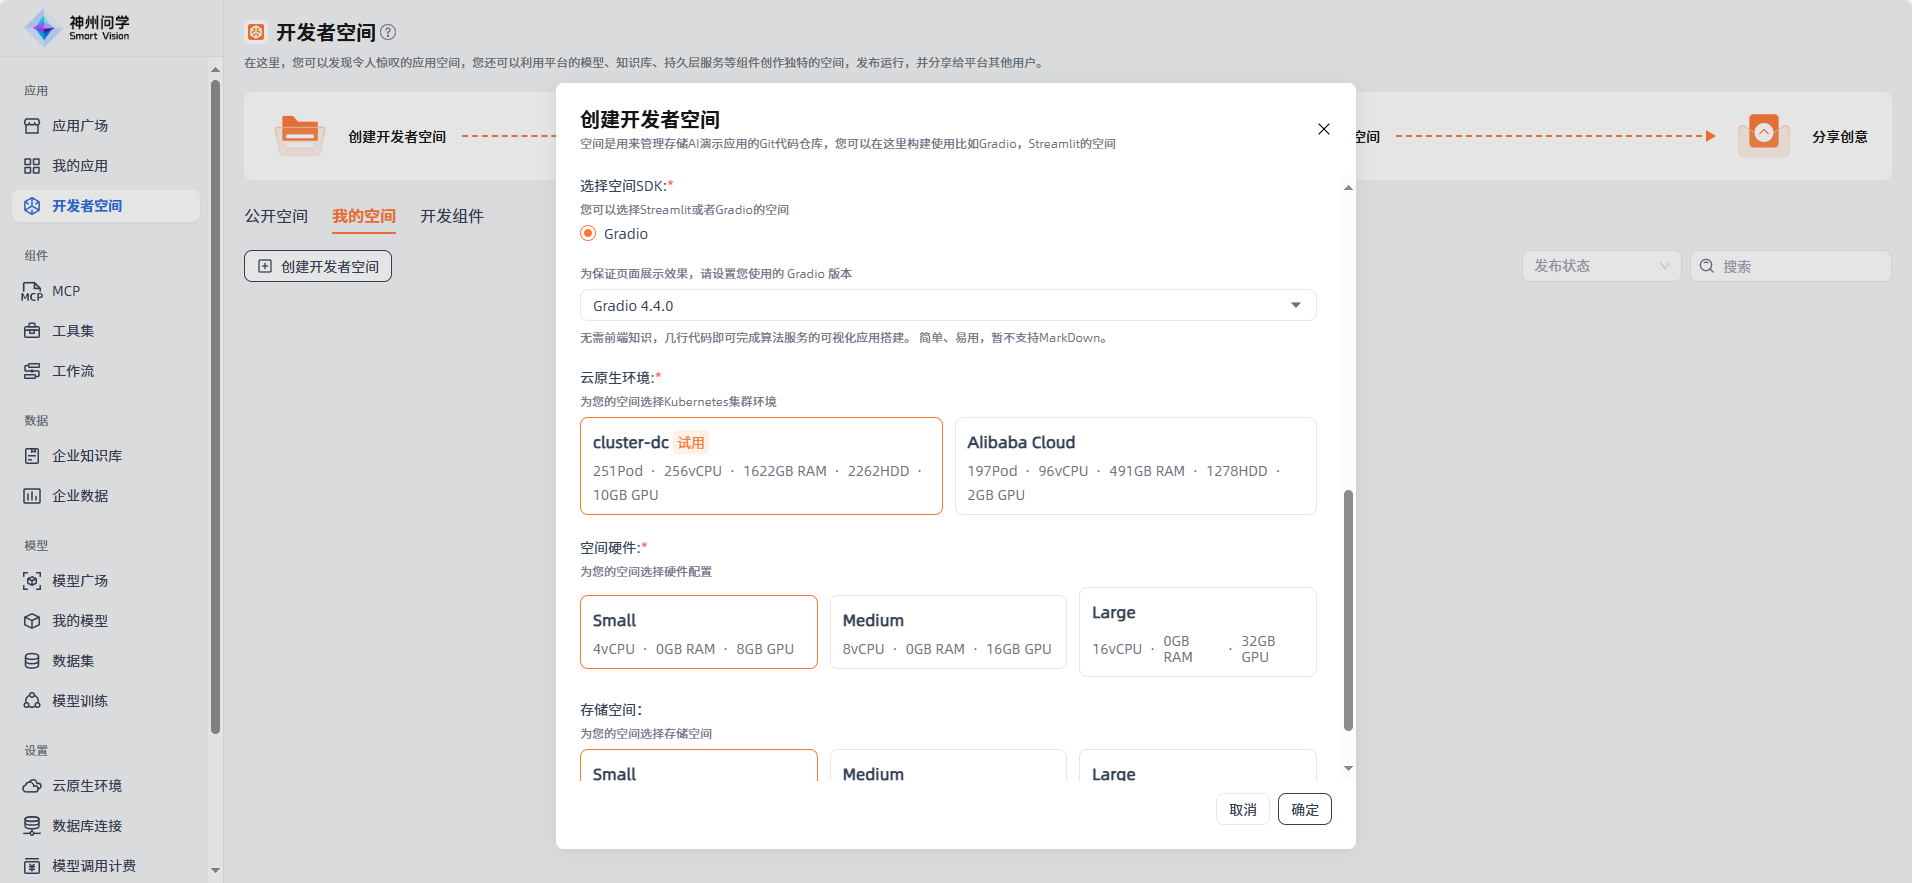Screen dimensions: 1912x883
Task: Click the 企业知识库 document icon
Action: click(x=32, y=456)
